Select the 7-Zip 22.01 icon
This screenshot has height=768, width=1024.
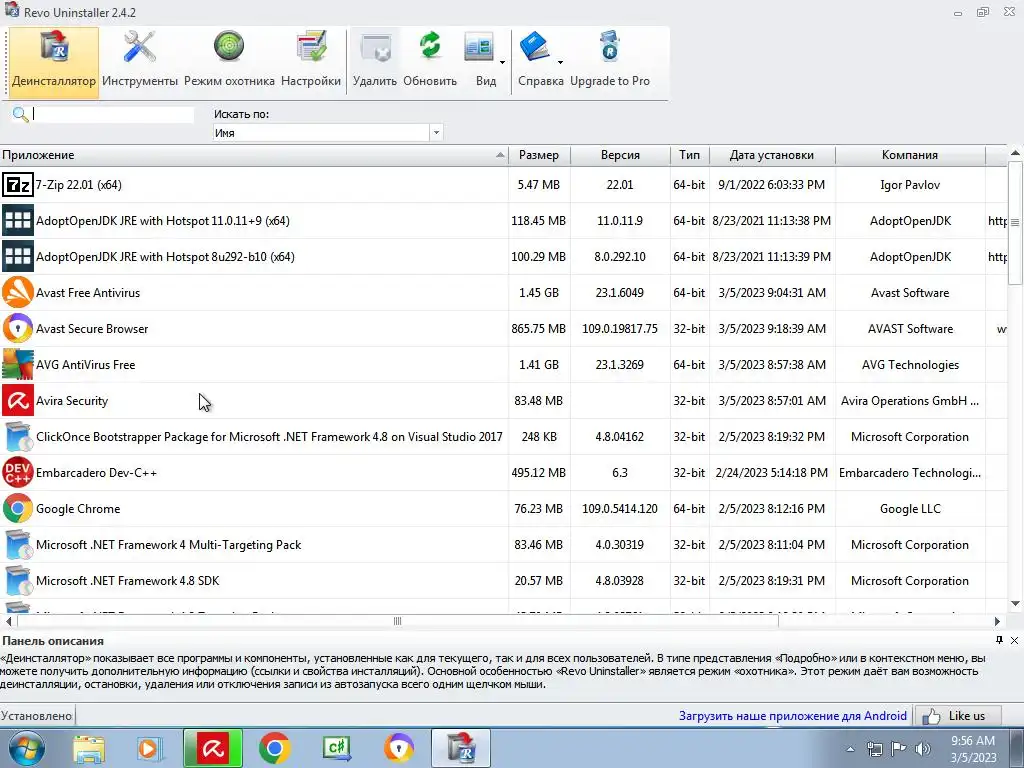point(18,185)
